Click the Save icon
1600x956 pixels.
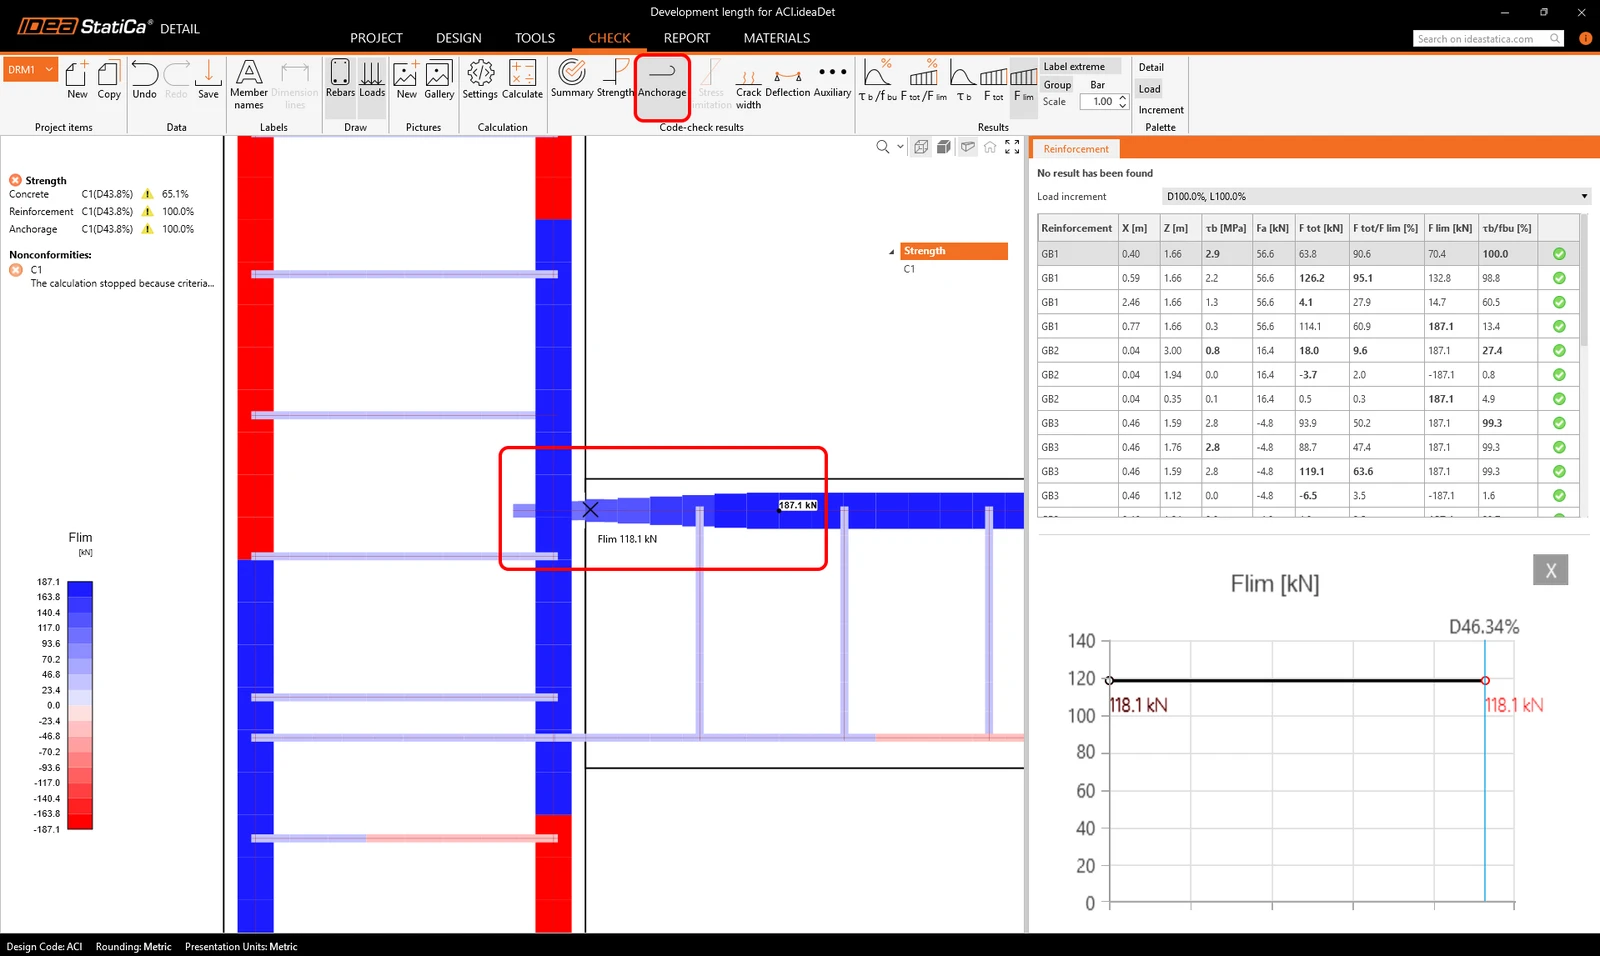click(x=208, y=74)
